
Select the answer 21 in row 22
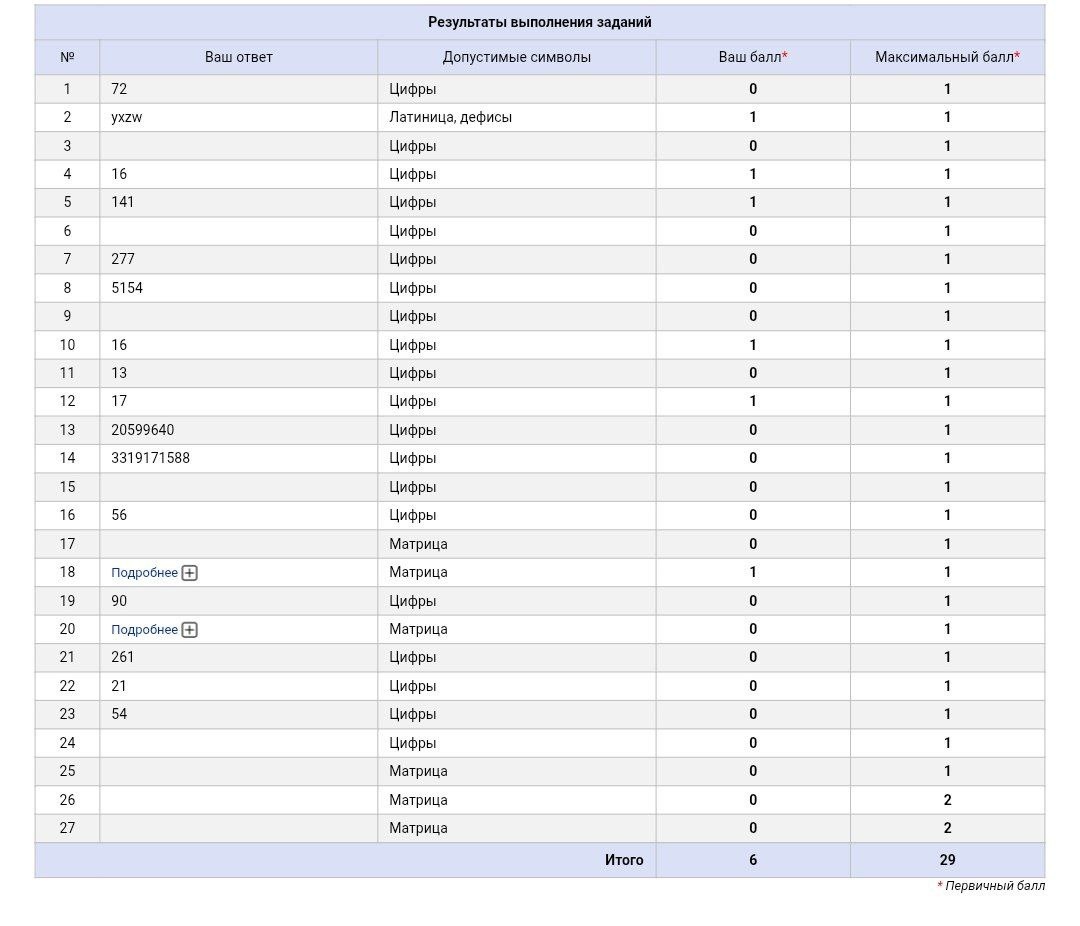[118, 686]
